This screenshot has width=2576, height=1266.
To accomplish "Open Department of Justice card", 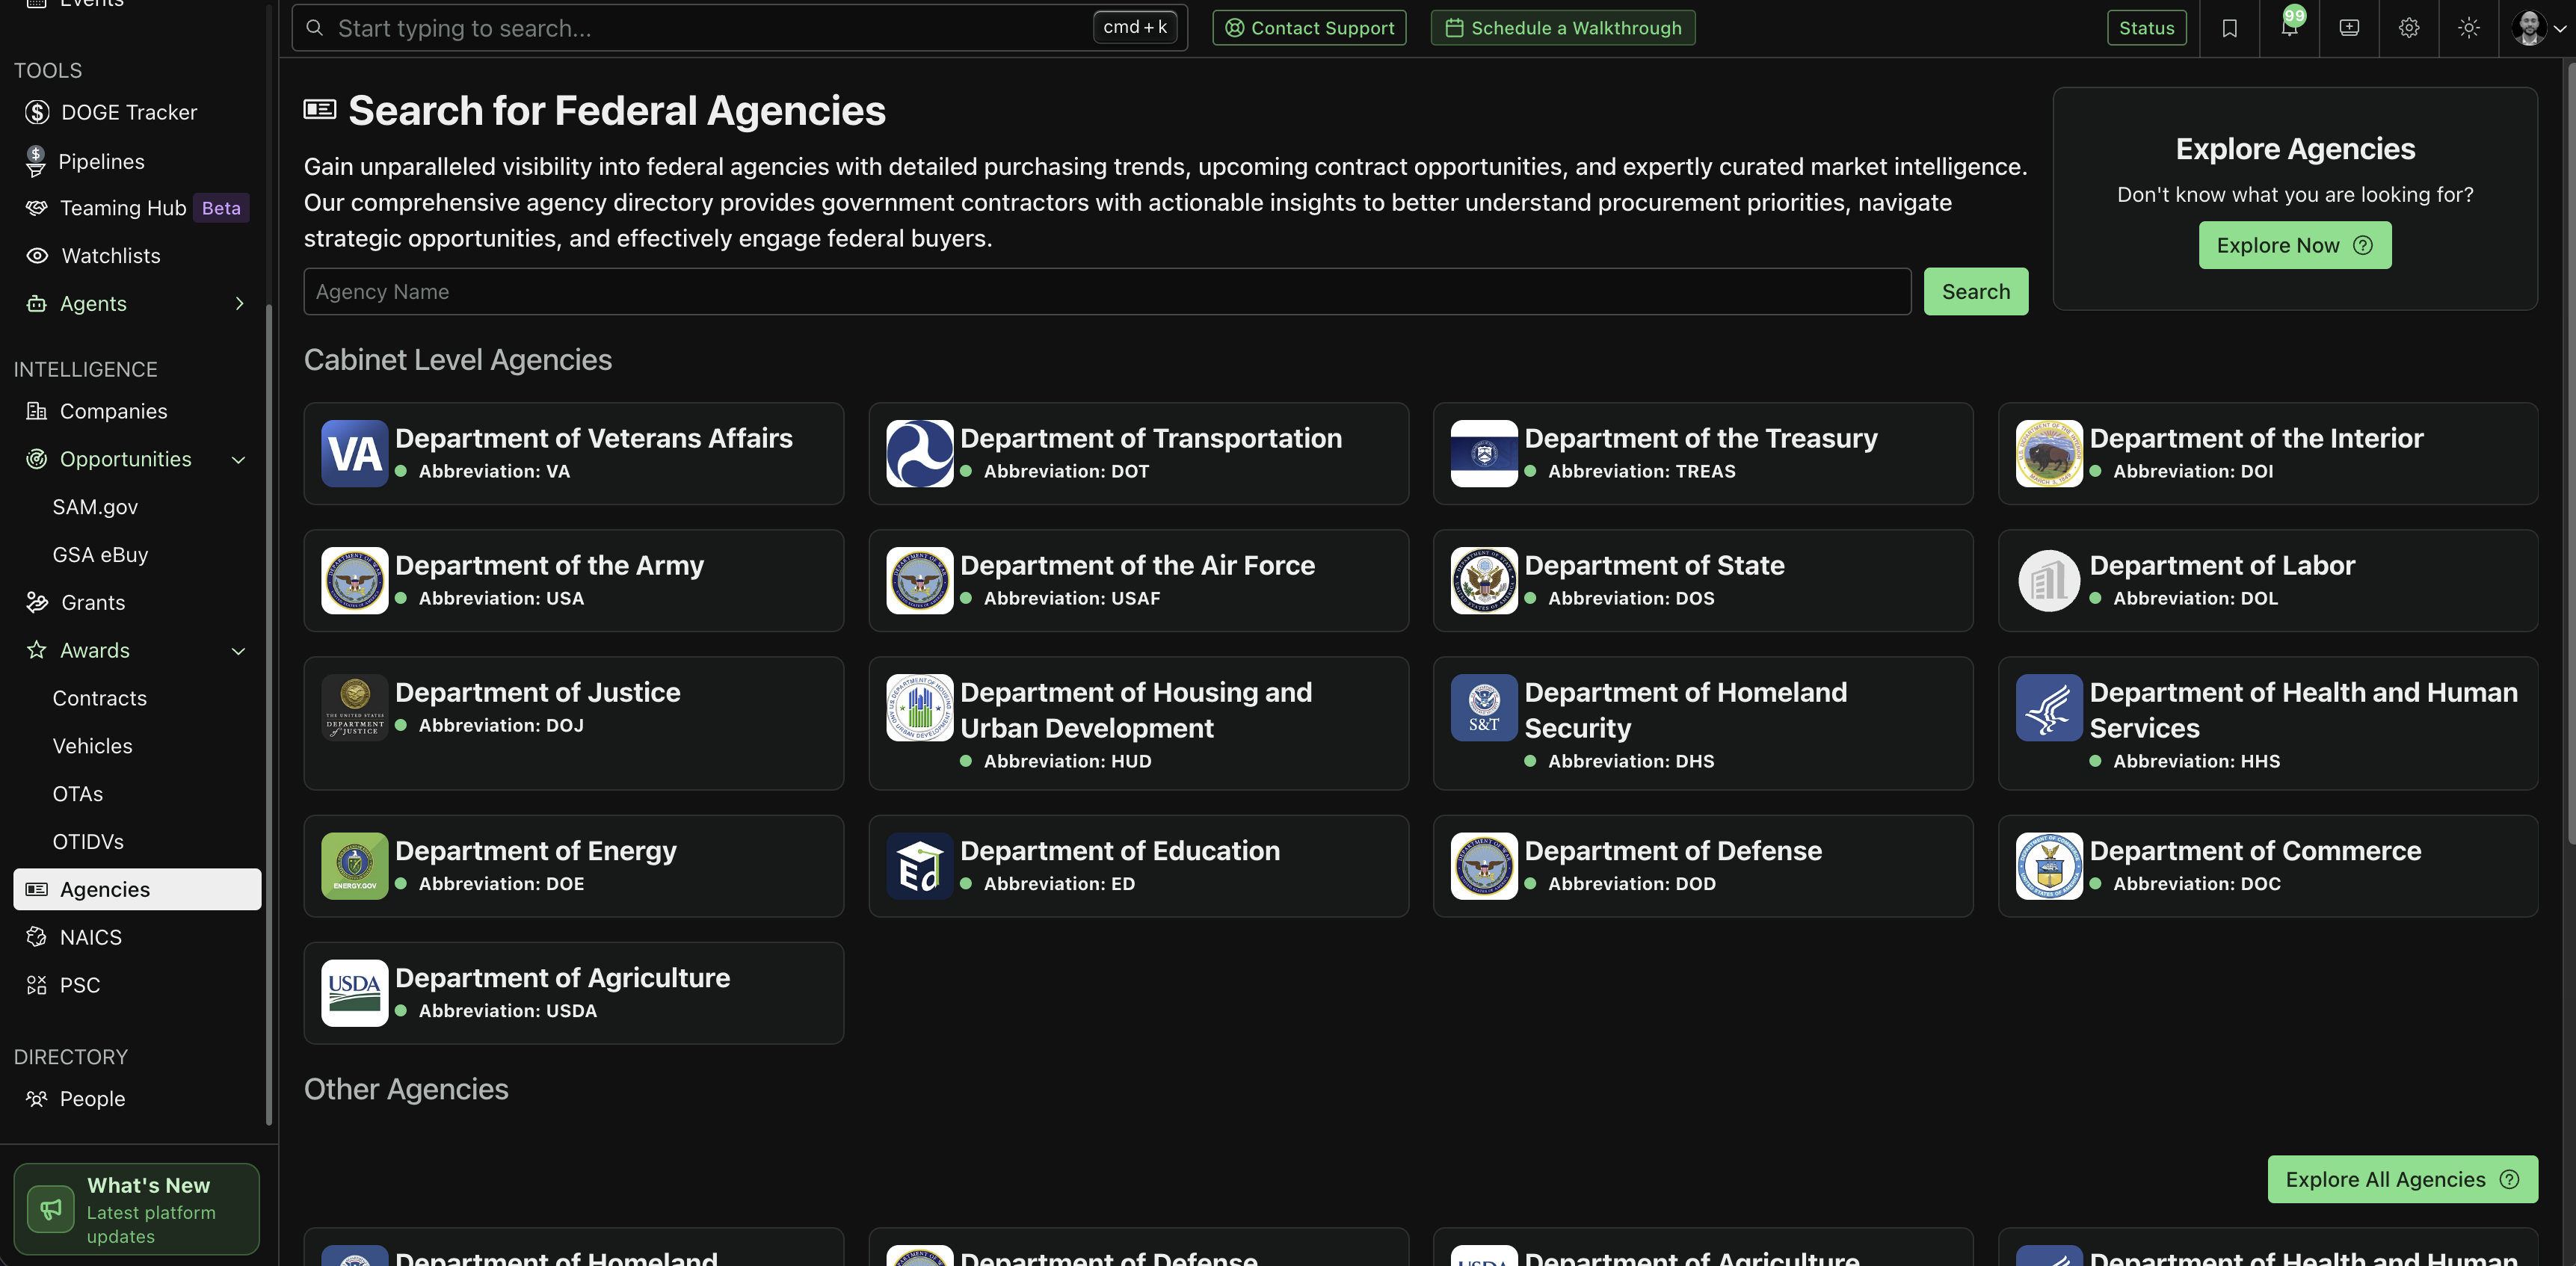I will [574, 723].
